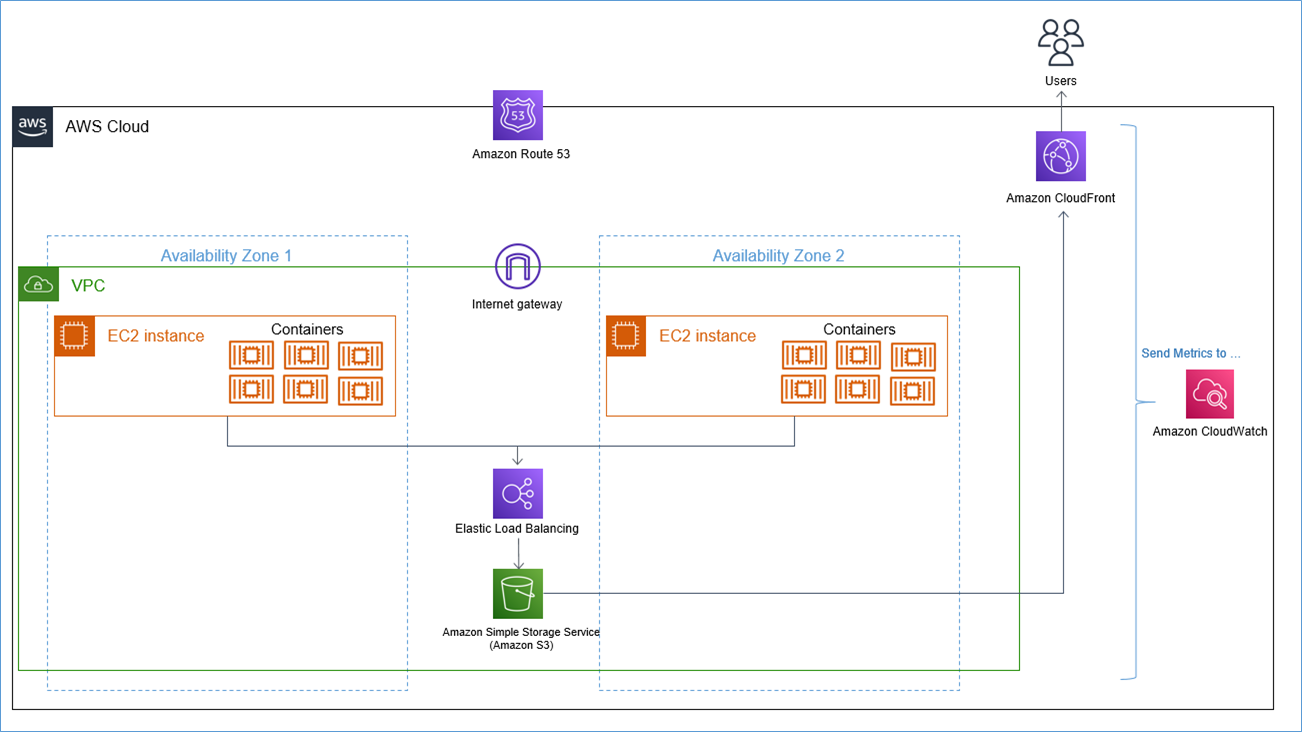Select top-right container icon in Zone 1
Image resolution: width=1302 pixels, height=732 pixels.
361,355
